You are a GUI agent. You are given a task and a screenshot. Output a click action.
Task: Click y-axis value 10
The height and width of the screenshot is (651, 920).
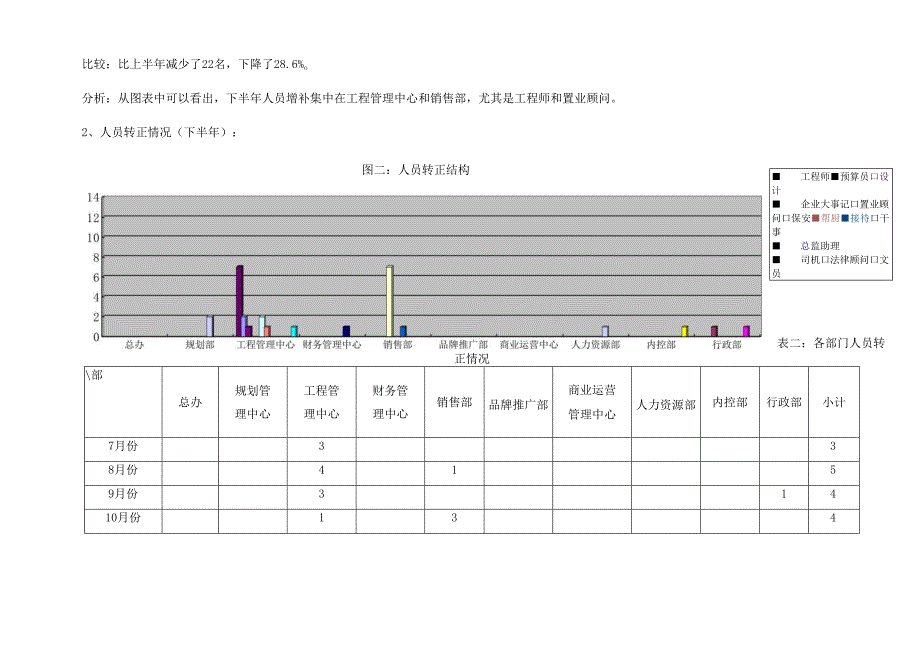tap(93, 238)
